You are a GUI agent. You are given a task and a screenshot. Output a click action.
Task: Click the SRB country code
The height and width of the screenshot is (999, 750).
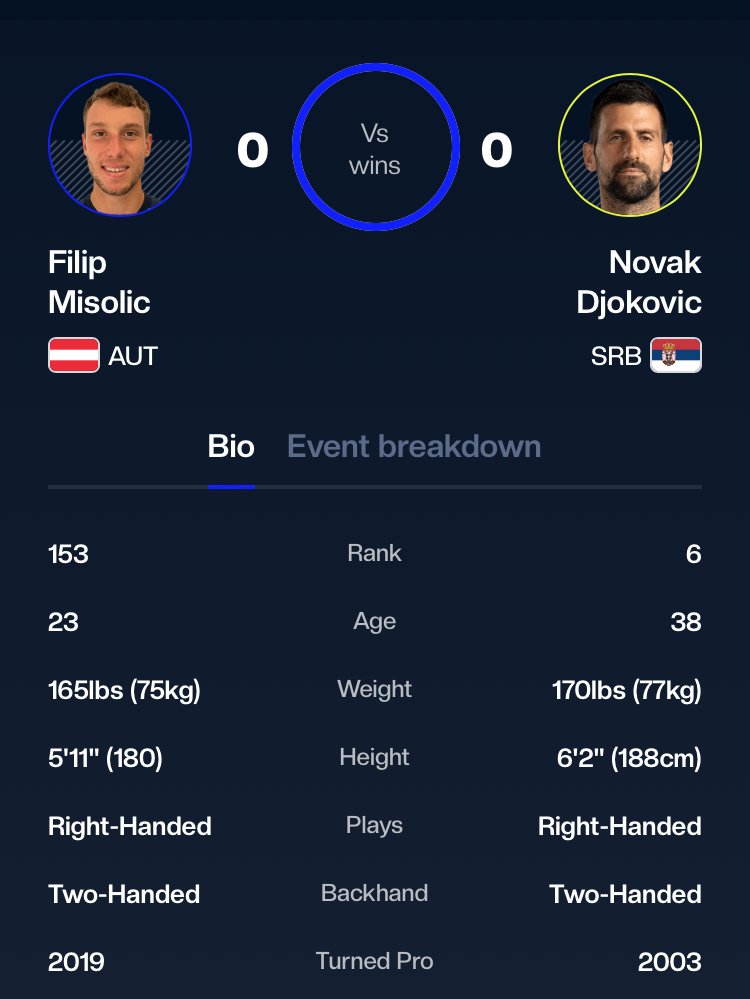tap(616, 356)
